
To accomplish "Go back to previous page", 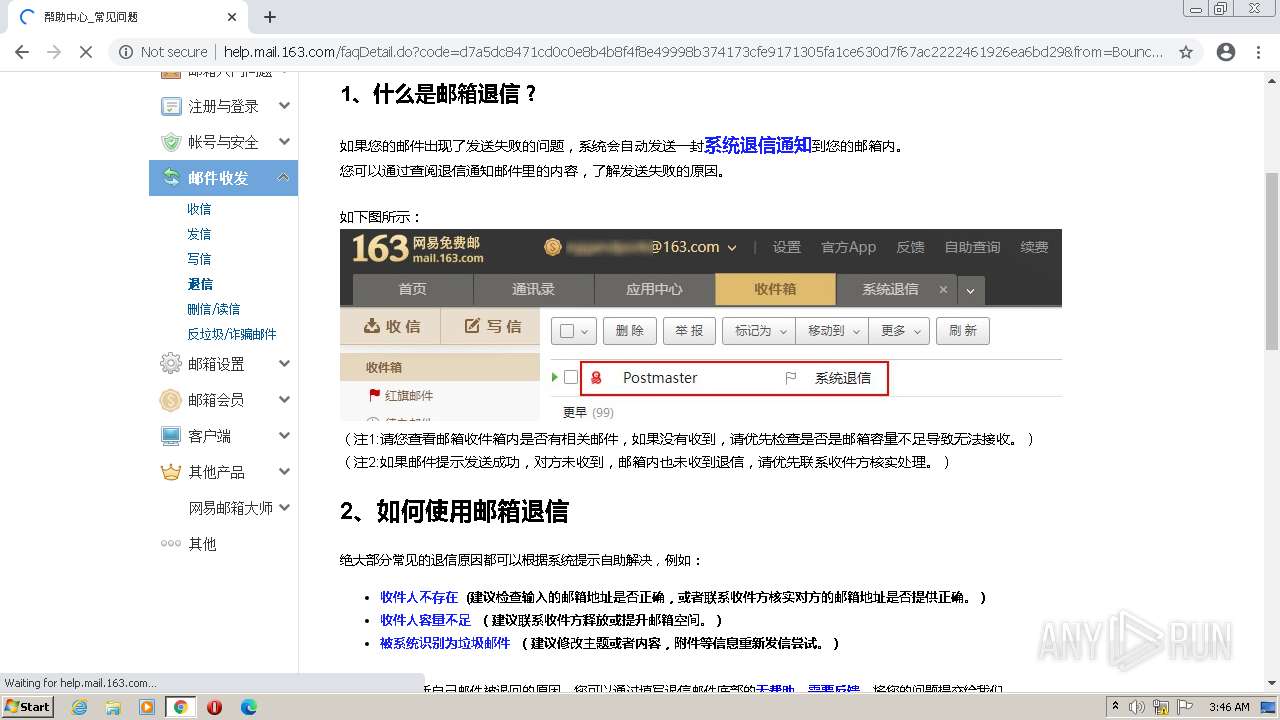I will [x=22, y=52].
